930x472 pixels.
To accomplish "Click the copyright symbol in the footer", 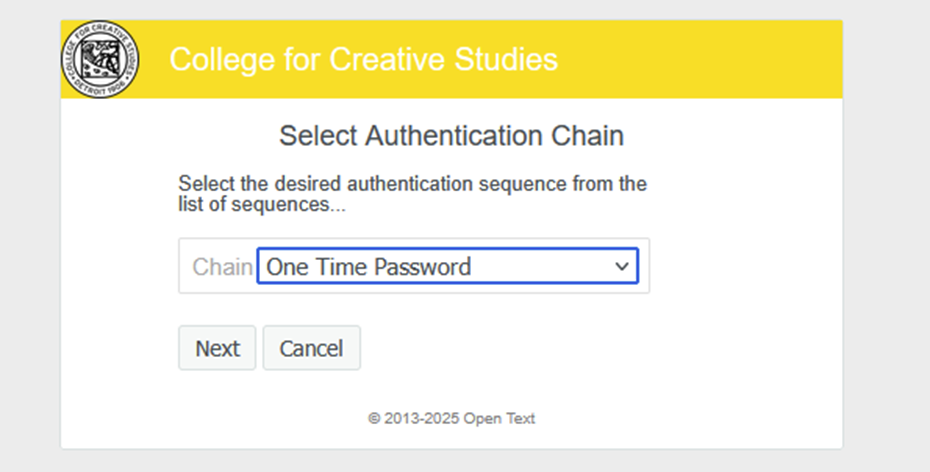I will click(x=373, y=418).
